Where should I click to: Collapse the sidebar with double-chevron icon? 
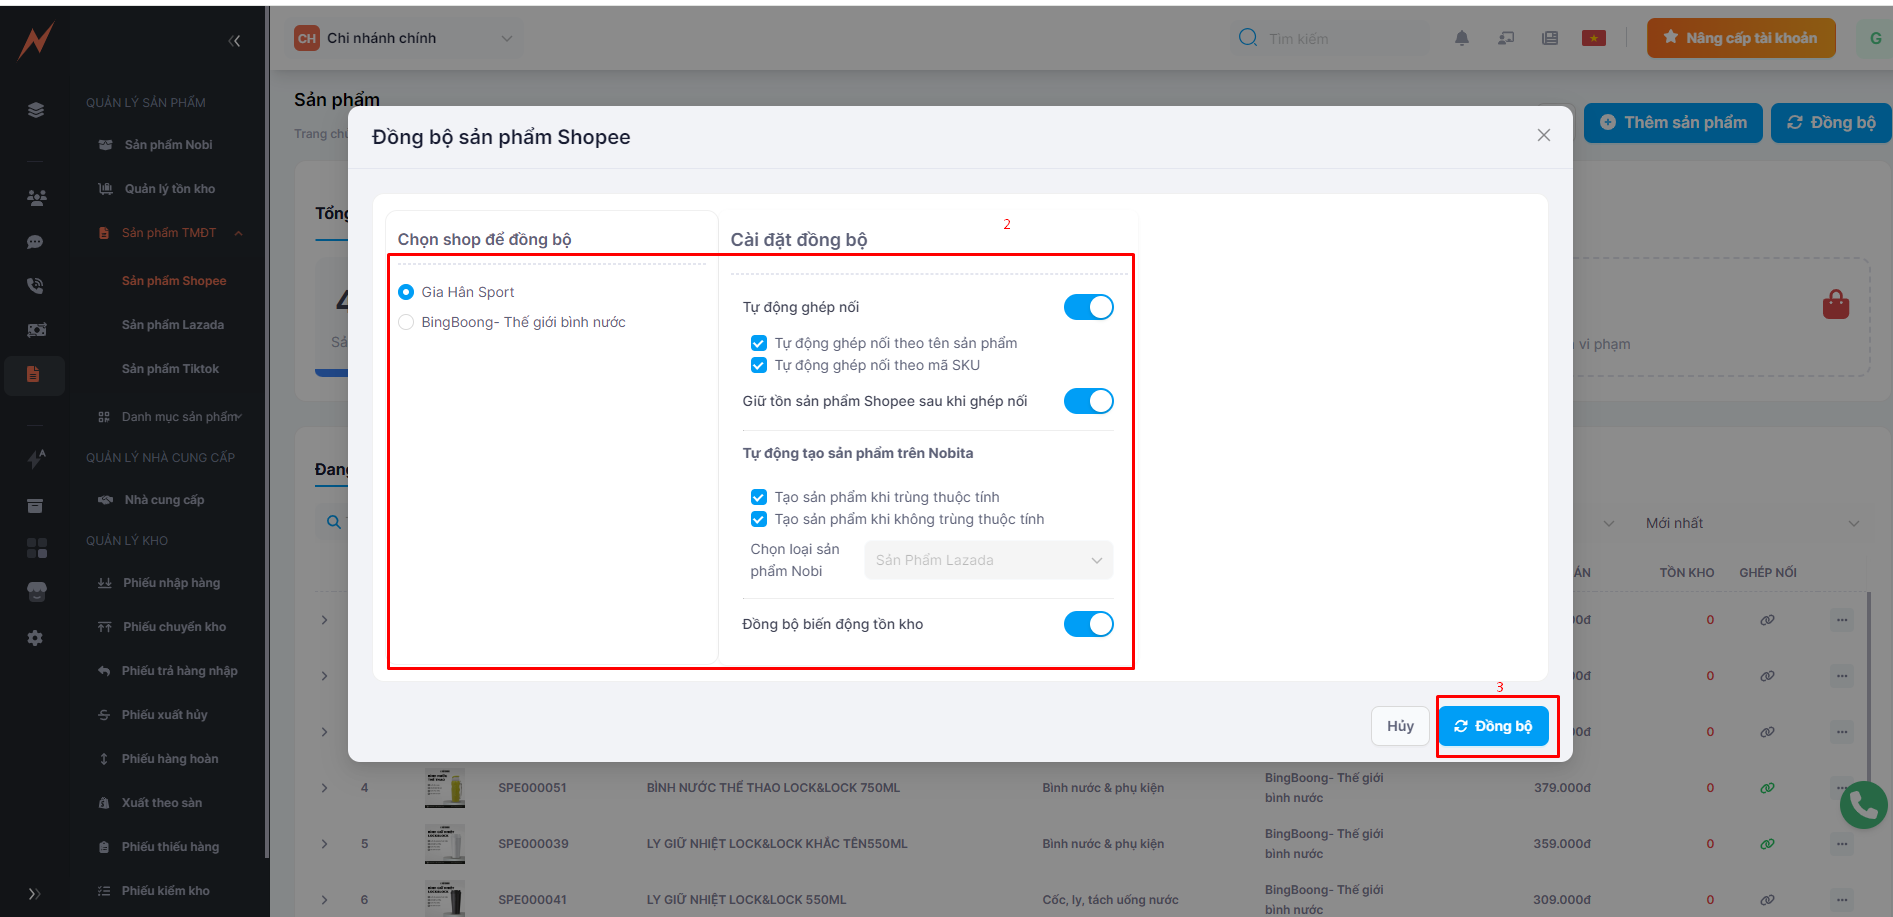click(x=234, y=41)
